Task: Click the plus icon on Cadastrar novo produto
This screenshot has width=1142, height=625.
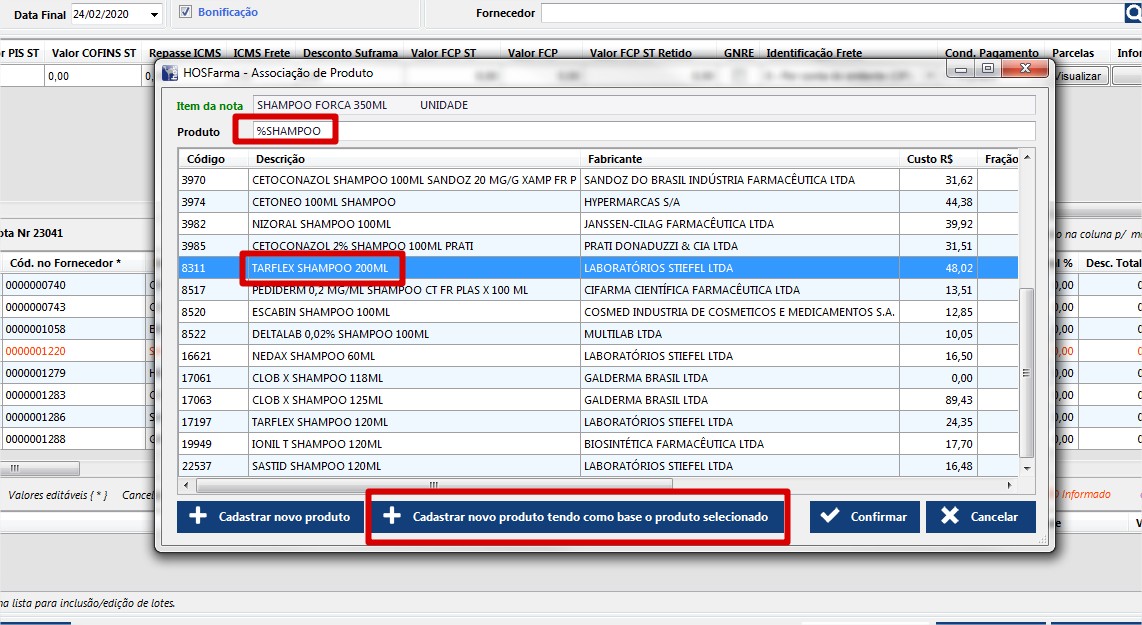Action: point(199,517)
